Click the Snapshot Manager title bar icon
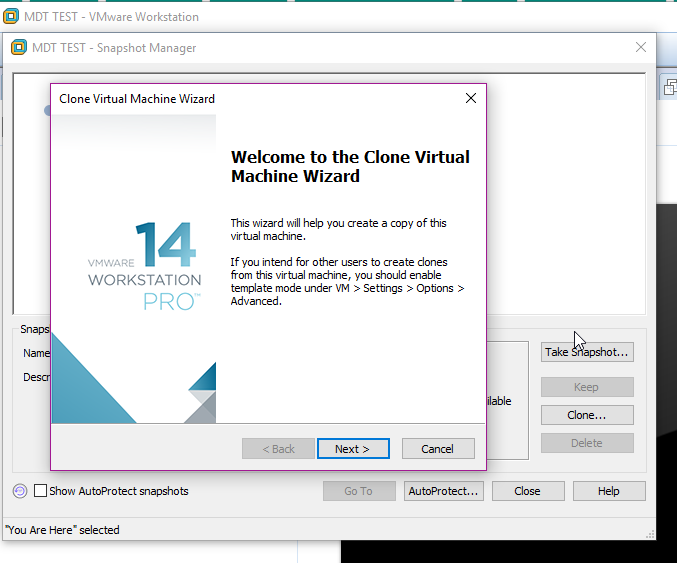 pos(19,47)
